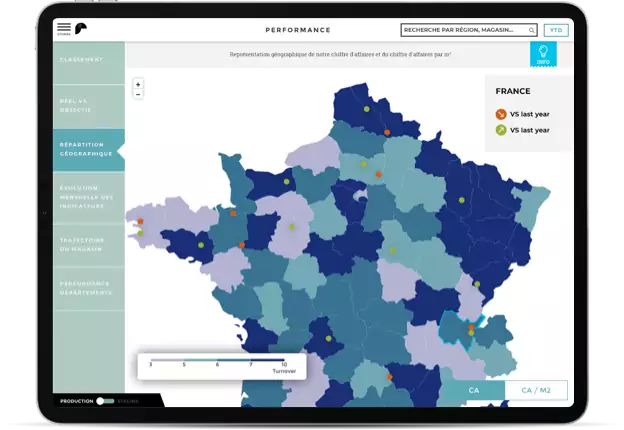
Task: Open the Info lightbulb icon
Action: 543,54
